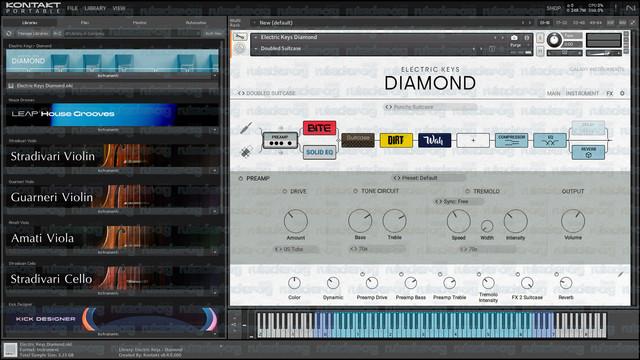
Task: Open the FILE menu
Action: tap(72, 8)
